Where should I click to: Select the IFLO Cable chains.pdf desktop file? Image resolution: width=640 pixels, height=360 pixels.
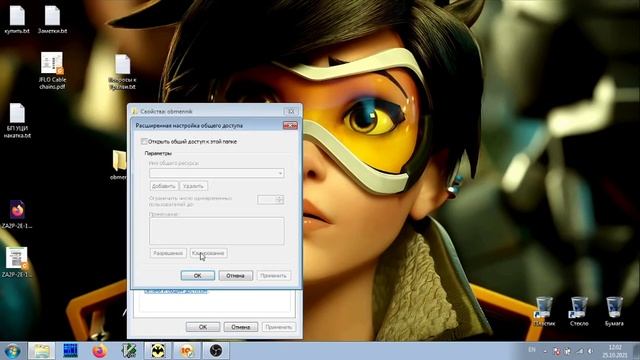52,71
